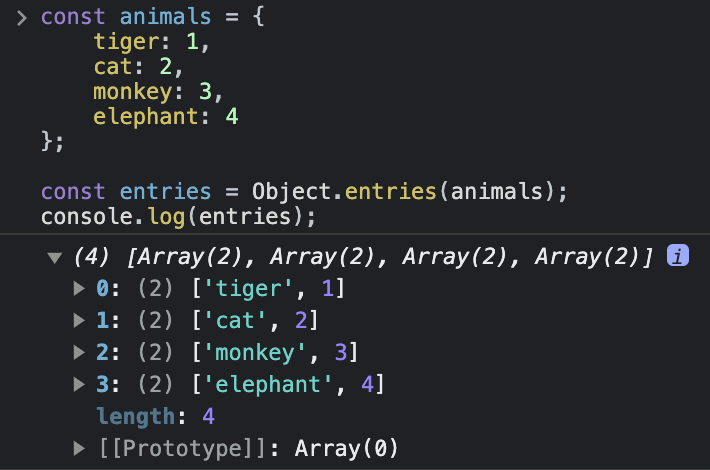Click the info icon beside the array summary
The width and height of the screenshot is (710, 470).
(677, 255)
